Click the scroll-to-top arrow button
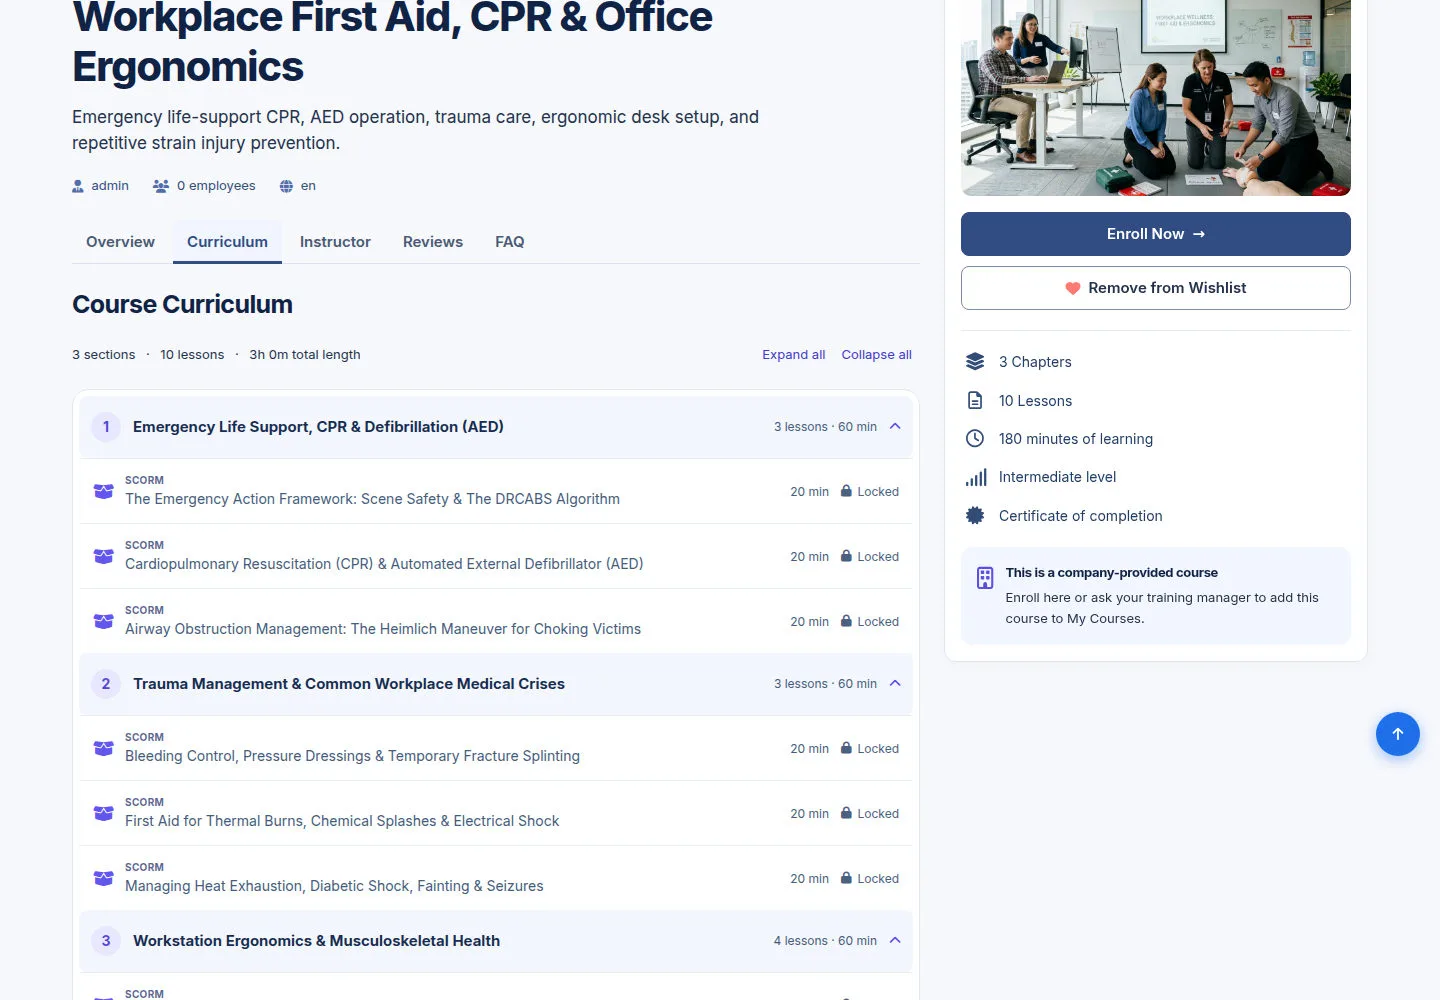The height and width of the screenshot is (1000, 1440). [x=1398, y=734]
